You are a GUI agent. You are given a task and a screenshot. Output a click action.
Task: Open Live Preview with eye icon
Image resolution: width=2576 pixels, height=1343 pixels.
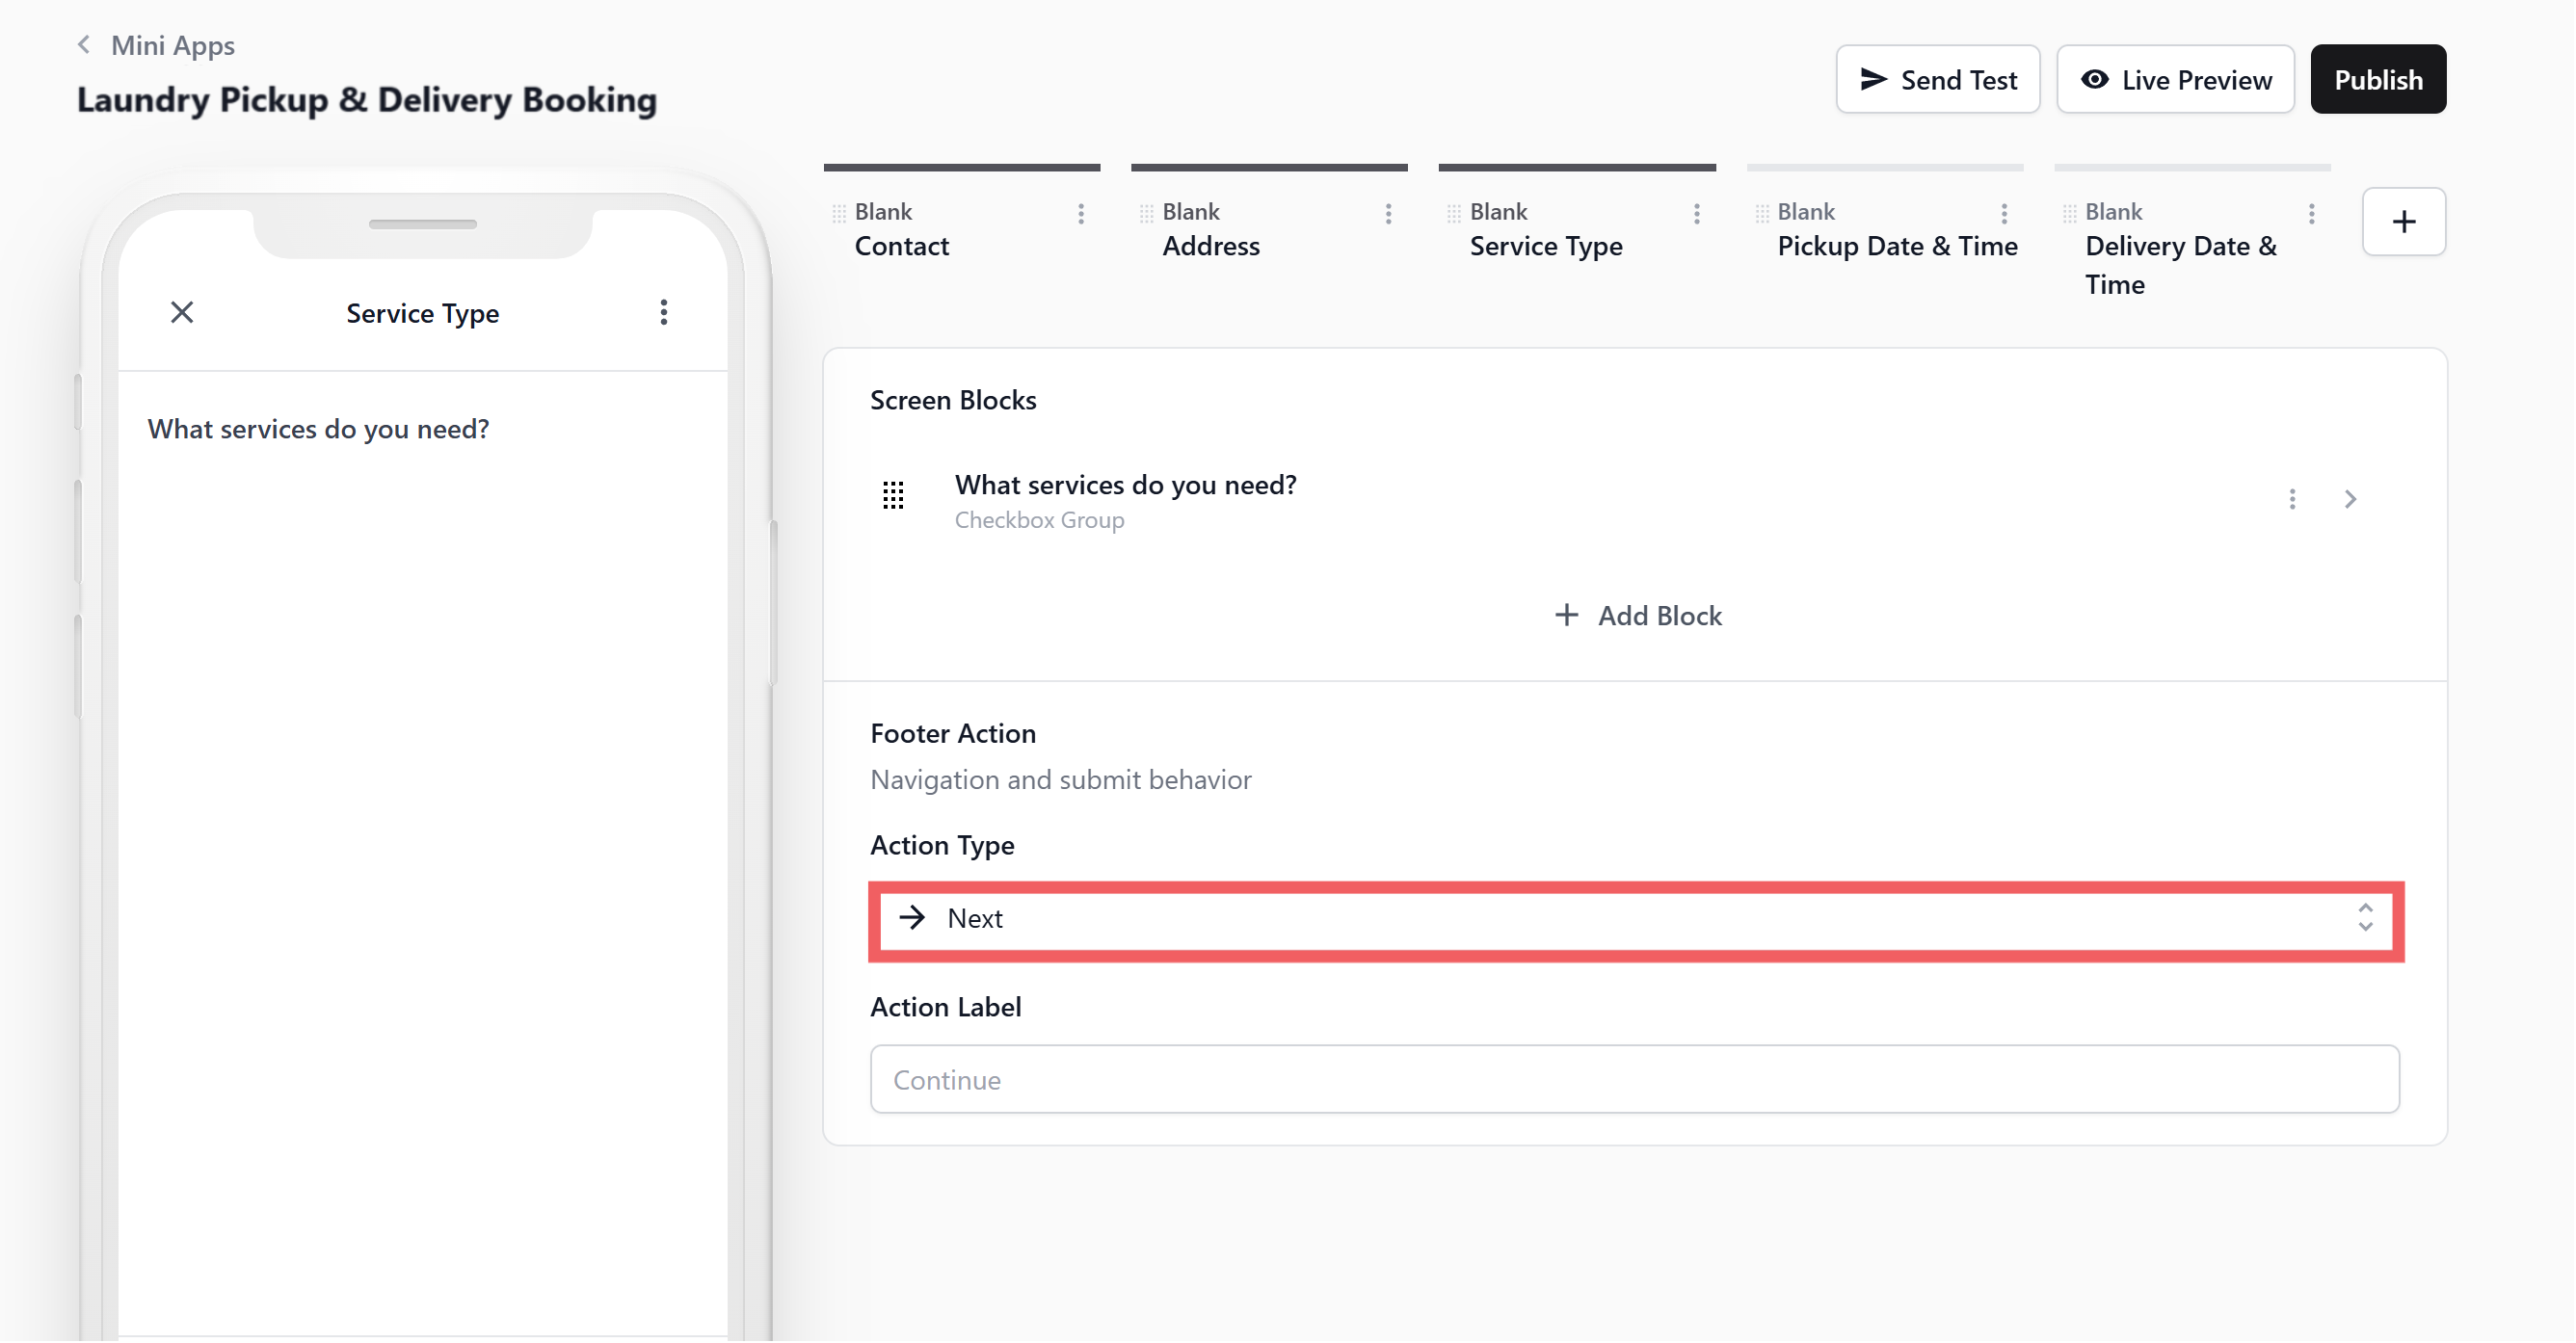tap(2175, 80)
